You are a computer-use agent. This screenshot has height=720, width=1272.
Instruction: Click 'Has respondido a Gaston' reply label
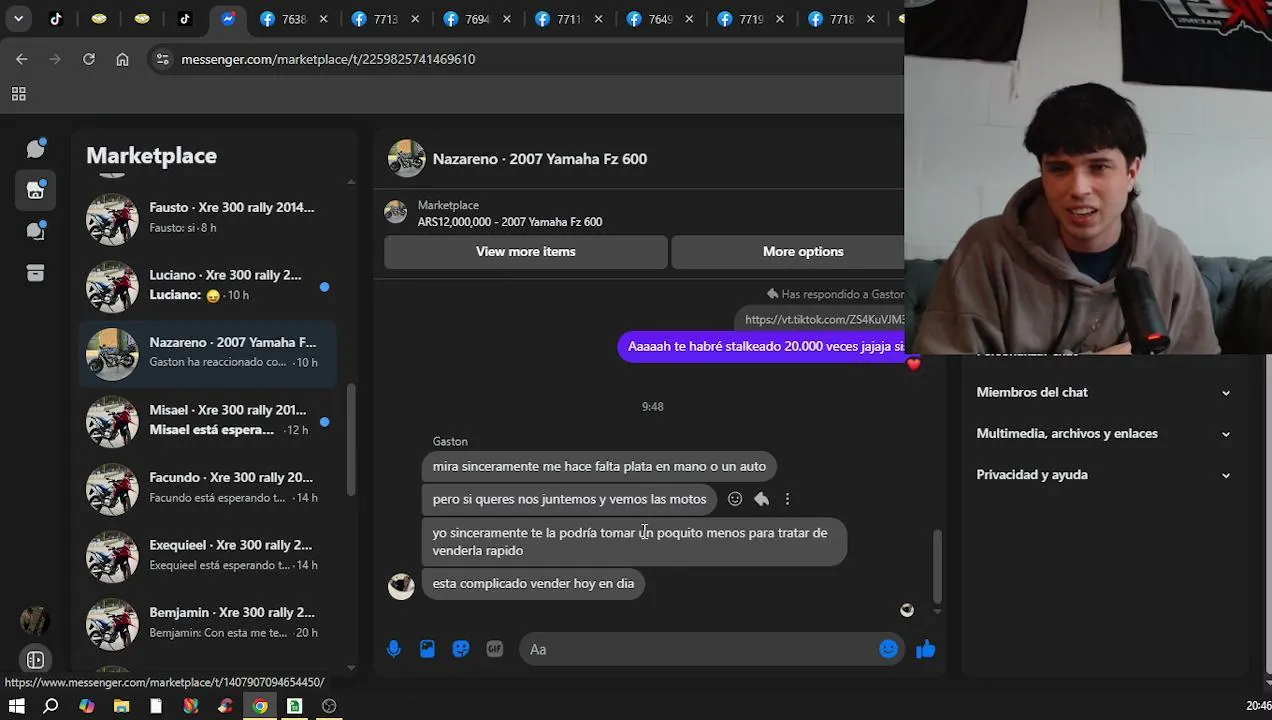[x=835, y=294]
